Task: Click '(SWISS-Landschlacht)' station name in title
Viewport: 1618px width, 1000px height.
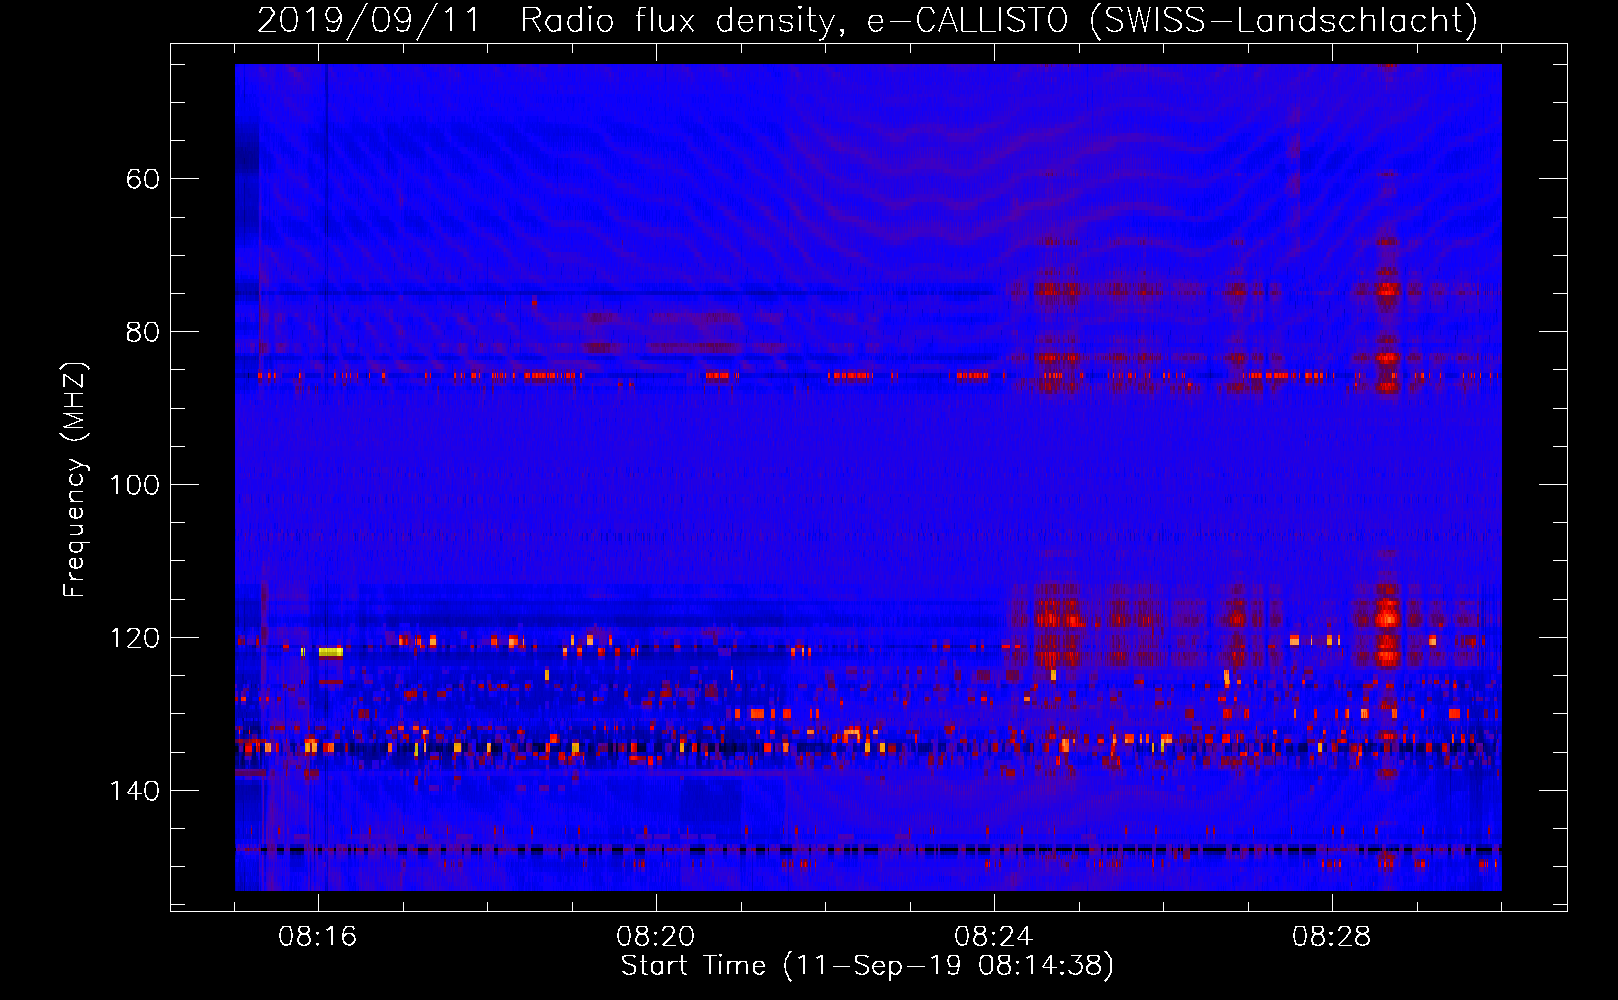Action: (x=1284, y=21)
